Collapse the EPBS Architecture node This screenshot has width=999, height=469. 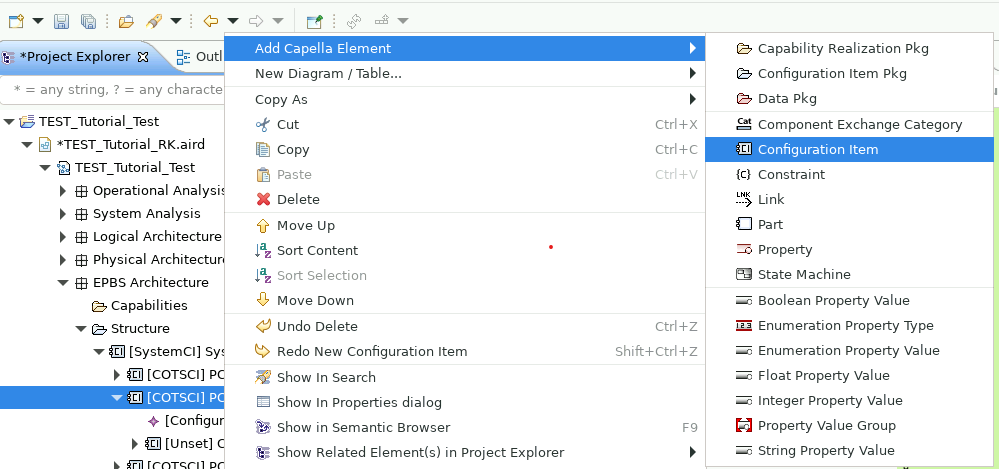coord(62,282)
